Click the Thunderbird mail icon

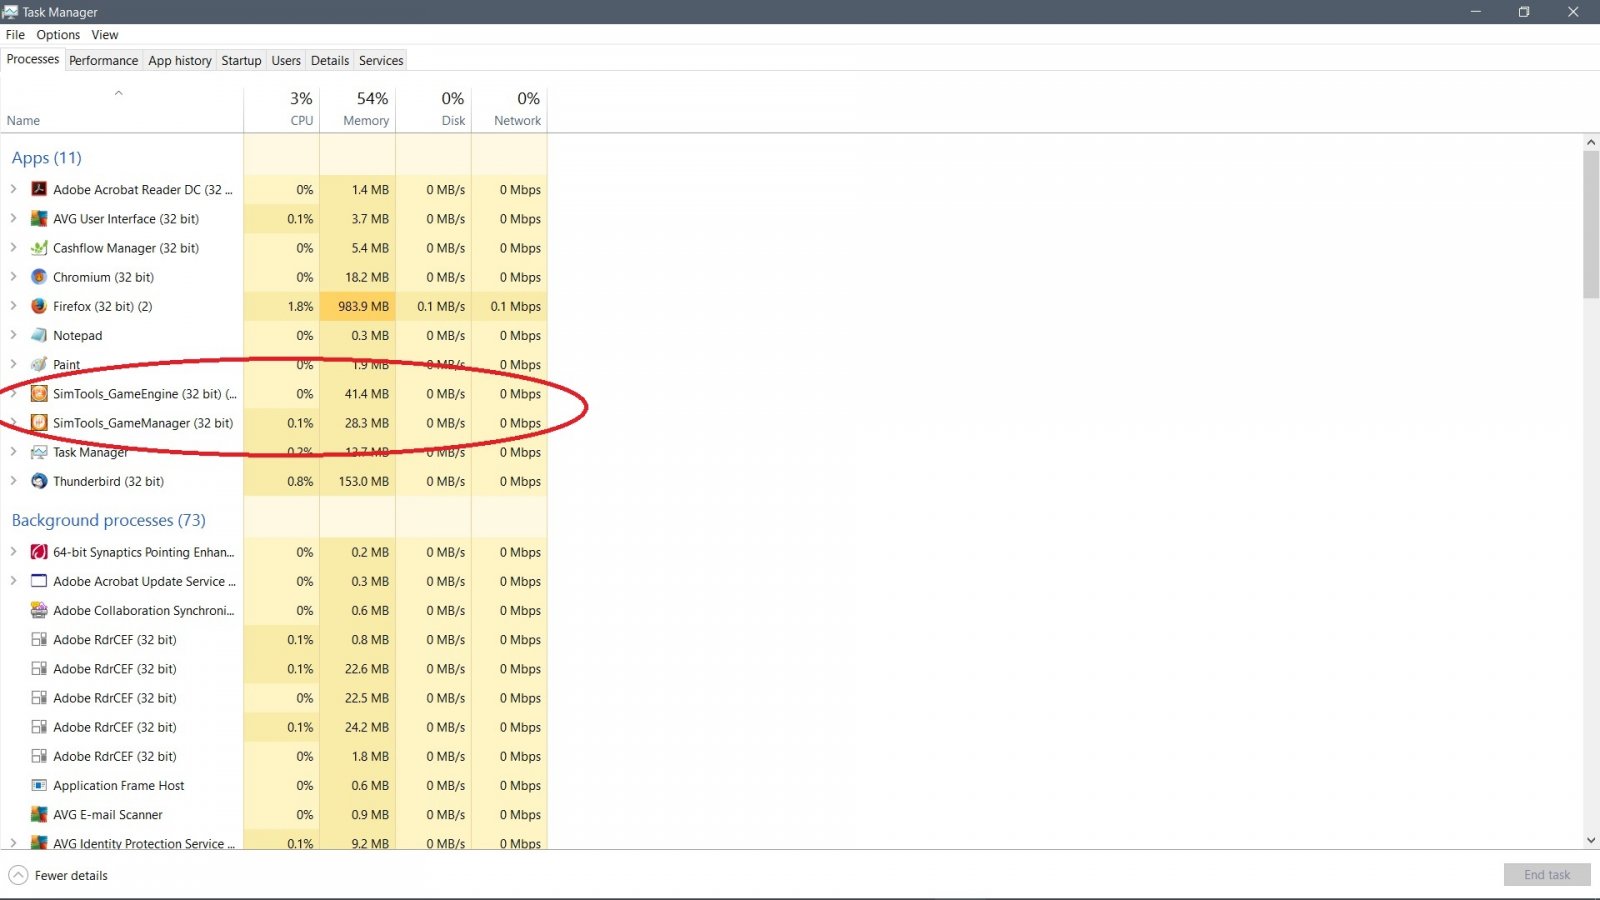click(39, 481)
